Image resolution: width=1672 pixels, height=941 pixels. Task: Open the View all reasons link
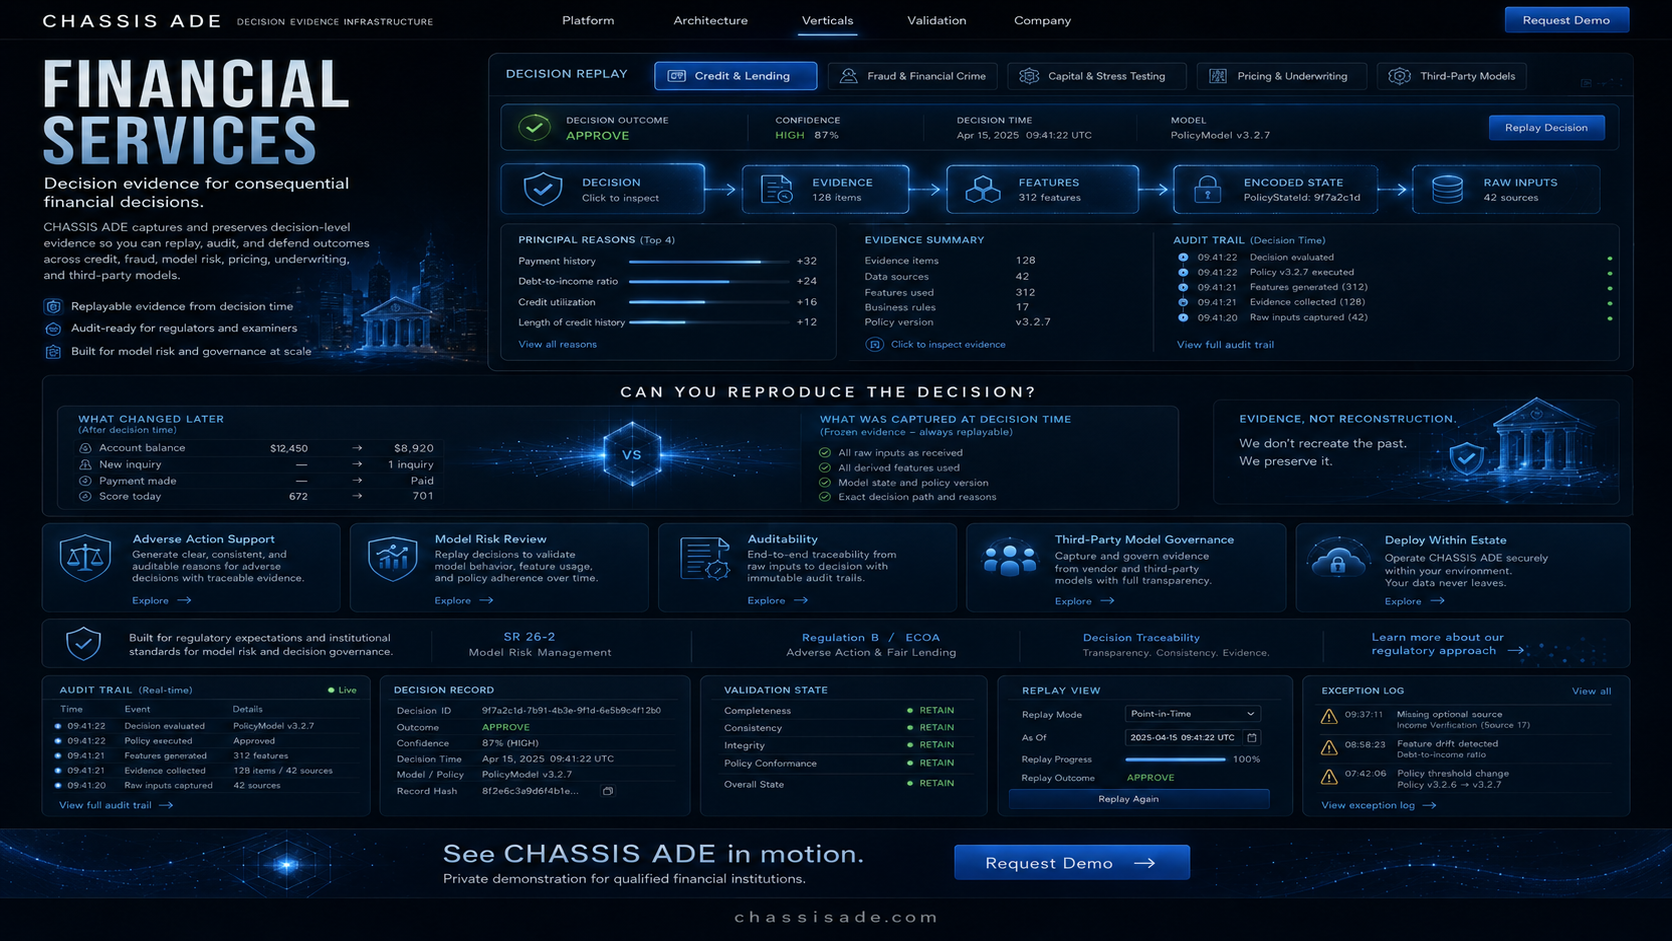point(557,344)
